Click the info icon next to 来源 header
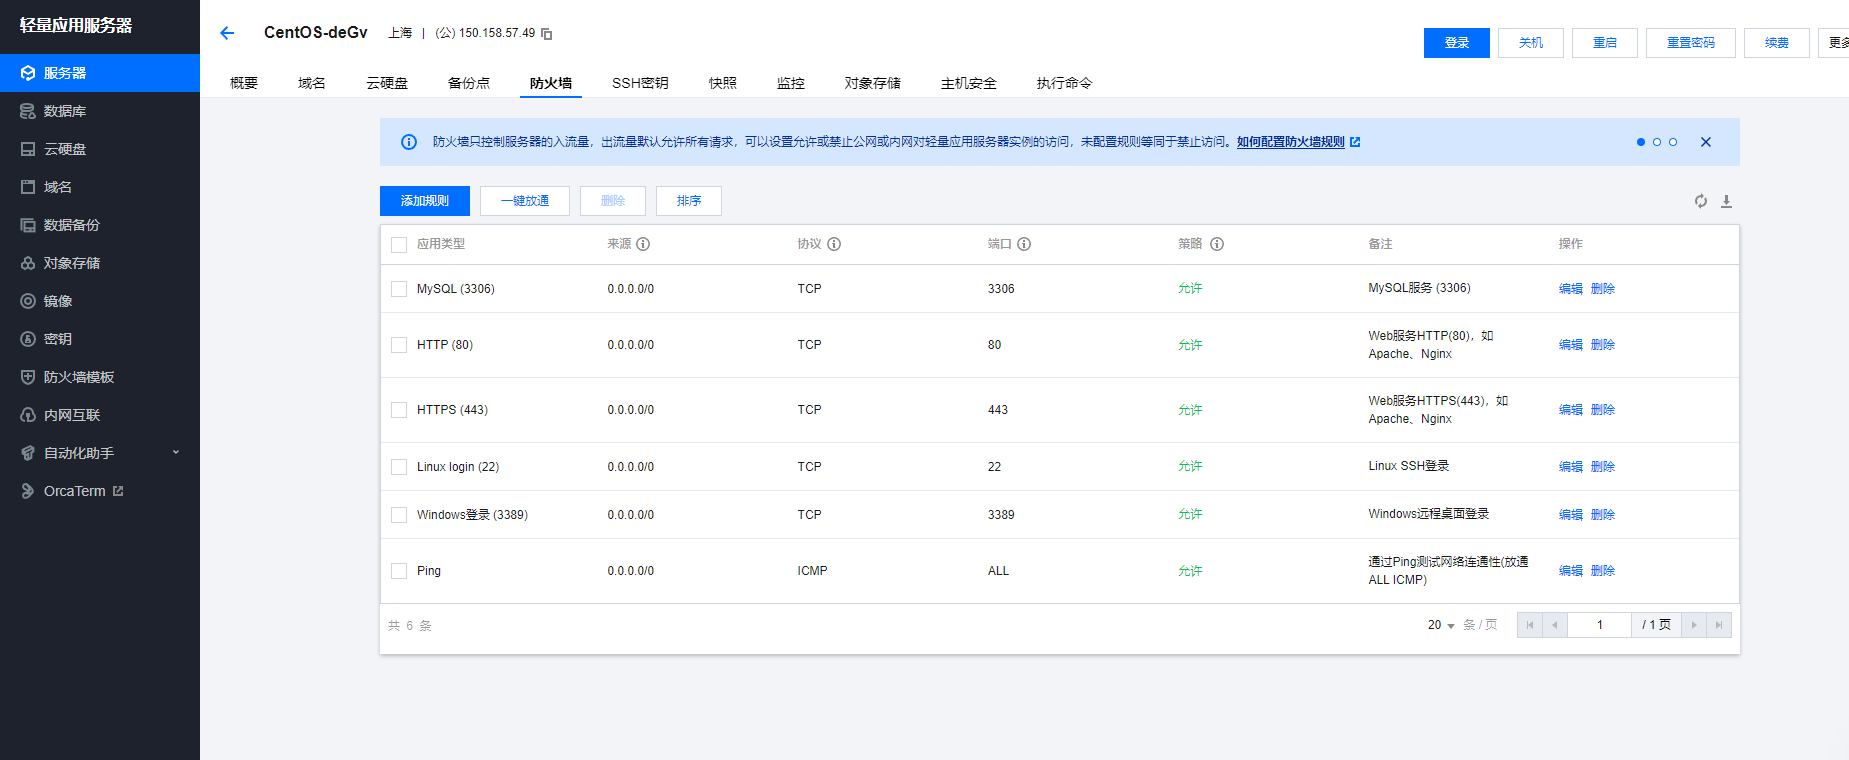This screenshot has width=1849, height=760. tap(643, 244)
